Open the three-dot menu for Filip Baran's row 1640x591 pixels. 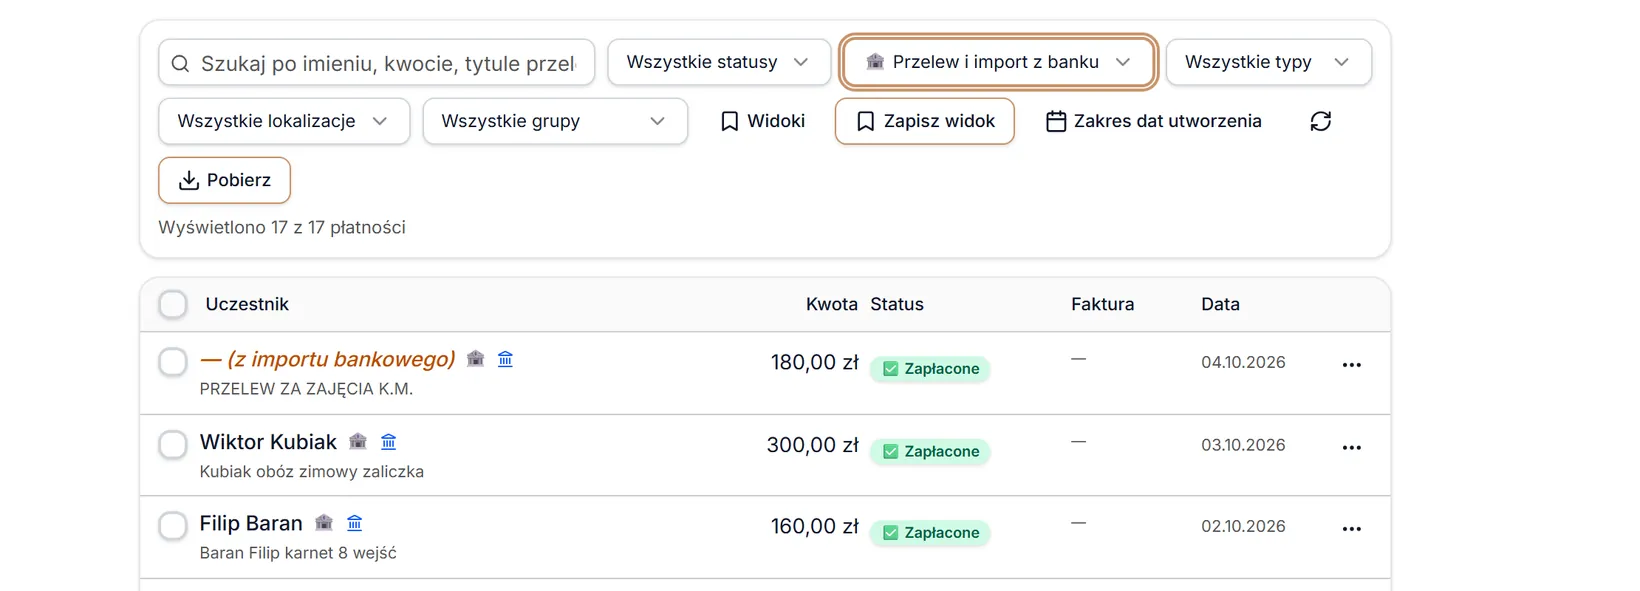click(1352, 529)
